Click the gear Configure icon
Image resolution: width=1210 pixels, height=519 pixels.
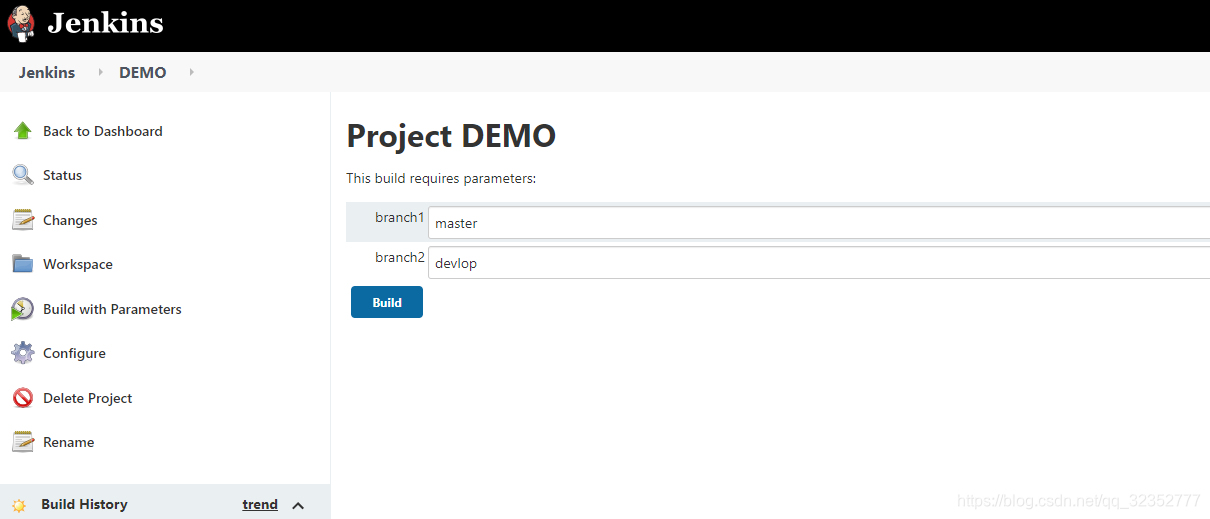point(23,353)
